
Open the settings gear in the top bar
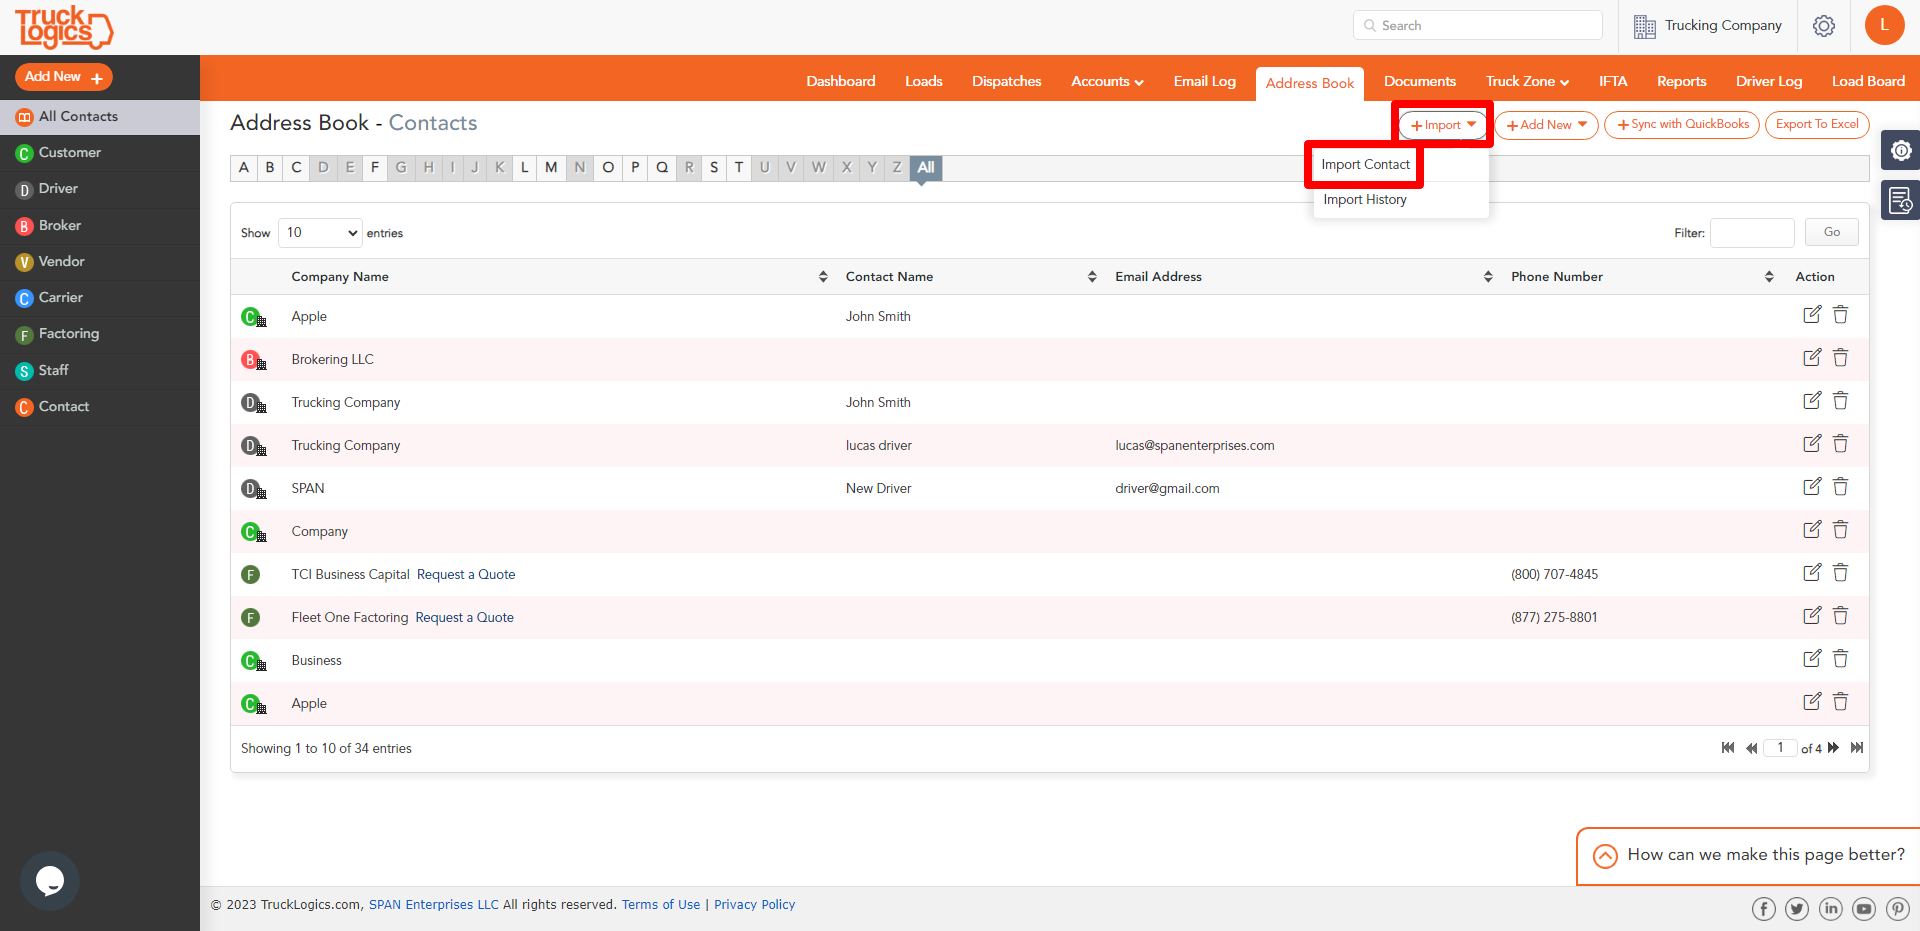1823,26
